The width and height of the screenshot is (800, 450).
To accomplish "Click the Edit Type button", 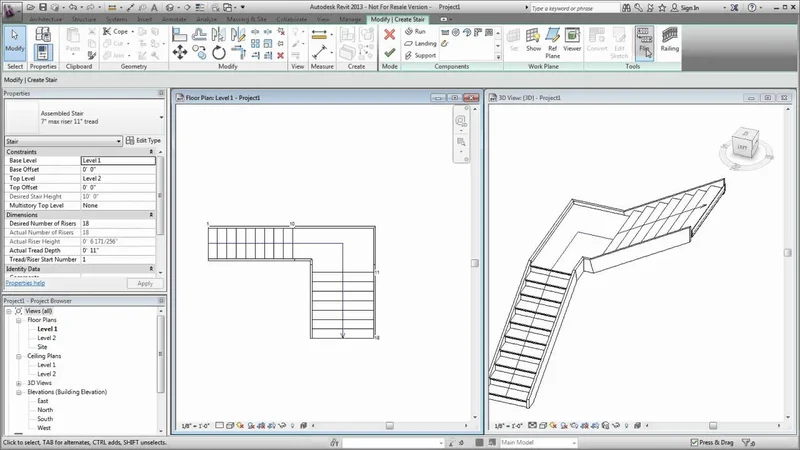I will [143, 140].
